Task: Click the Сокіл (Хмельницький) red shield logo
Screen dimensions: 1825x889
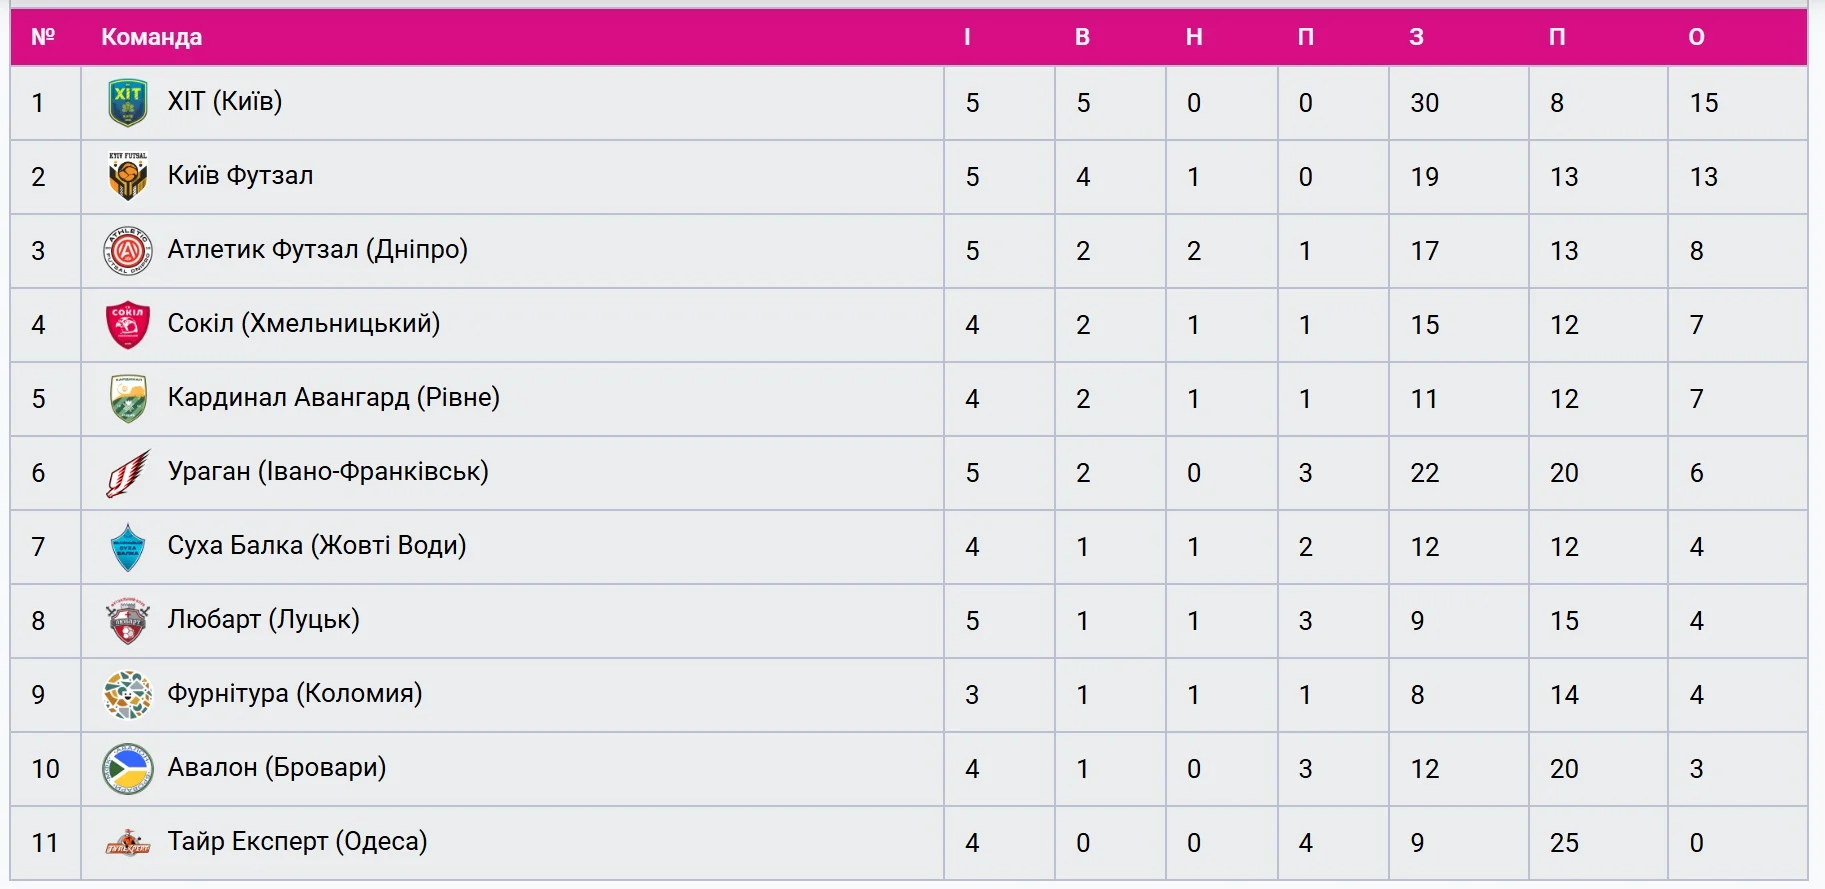Action: pyautogui.click(x=128, y=325)
